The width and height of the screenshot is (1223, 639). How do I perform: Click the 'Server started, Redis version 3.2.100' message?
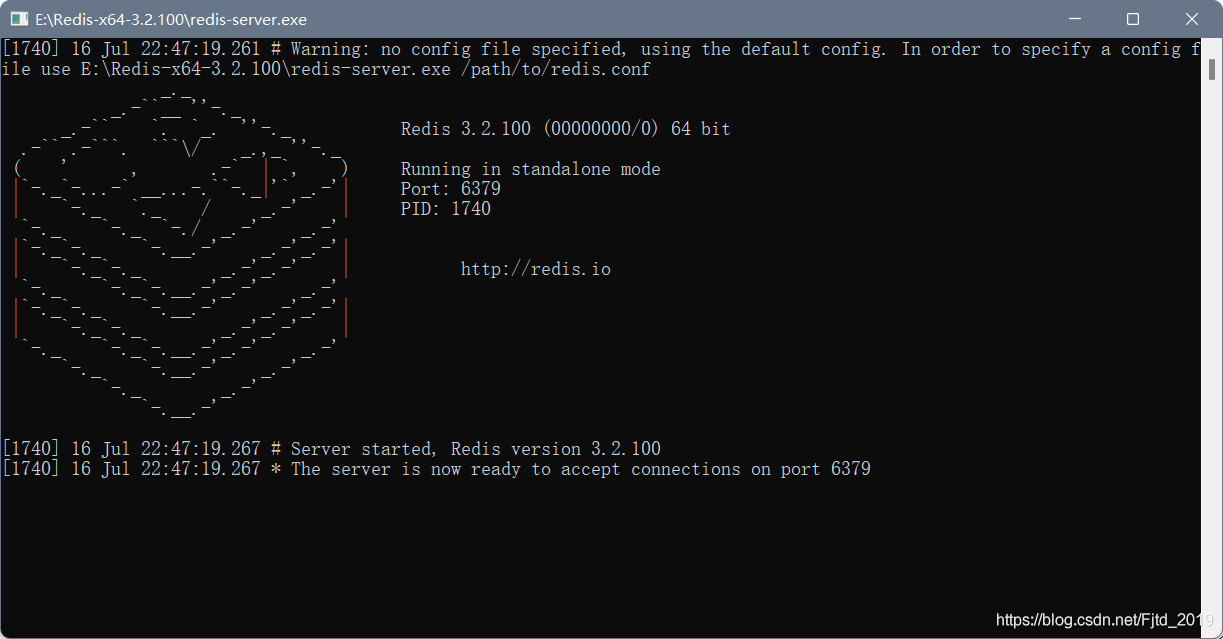tap(475, 449)
